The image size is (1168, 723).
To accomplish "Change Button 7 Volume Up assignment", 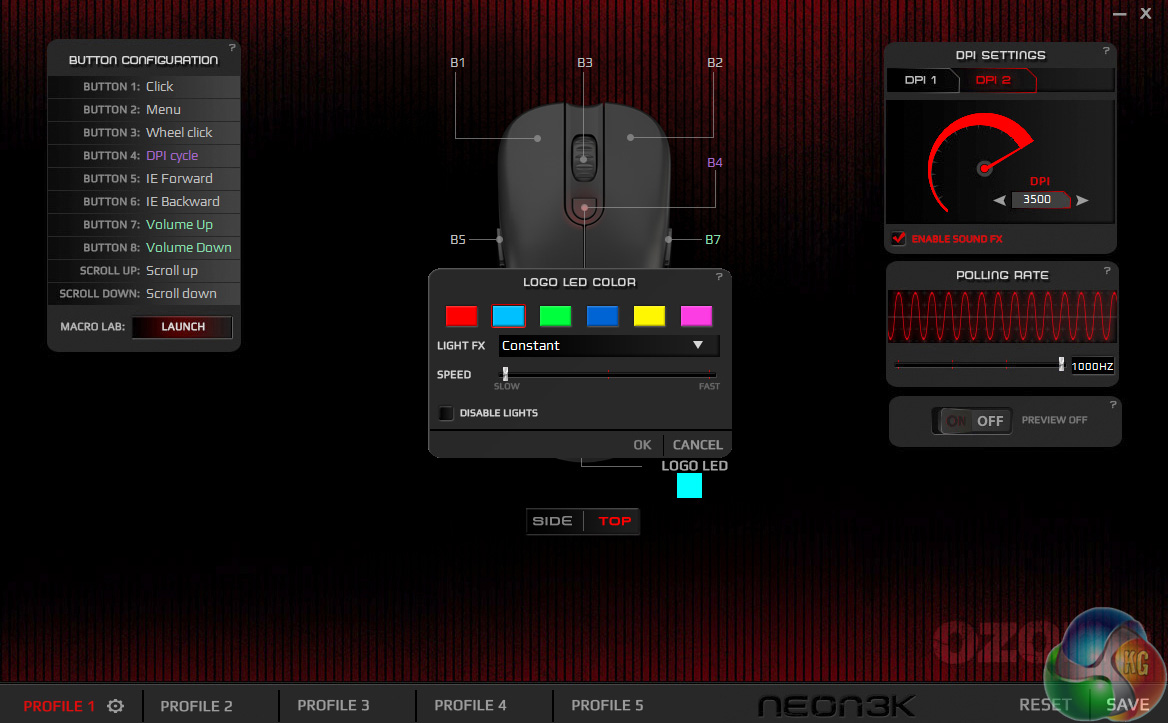I will click(144, 225).
